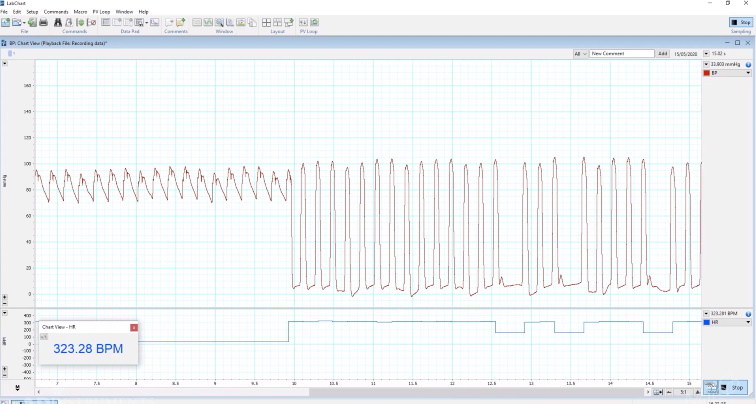Click the XY View window icon
Screen dimensions: 756x404
coord(230,22)
